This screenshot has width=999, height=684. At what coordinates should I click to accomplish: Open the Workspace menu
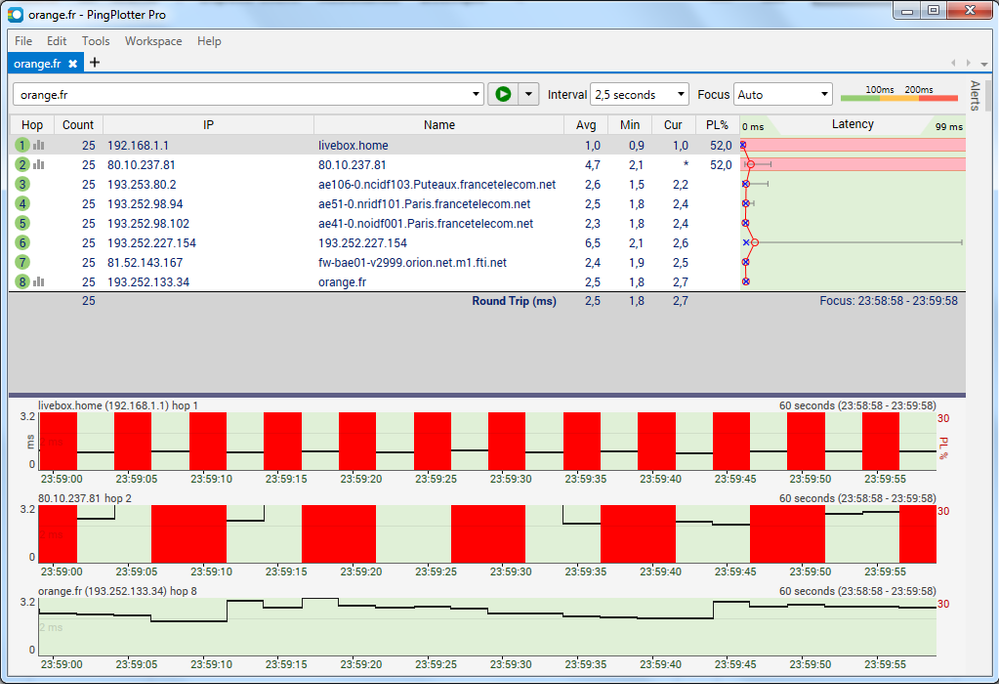153,41
